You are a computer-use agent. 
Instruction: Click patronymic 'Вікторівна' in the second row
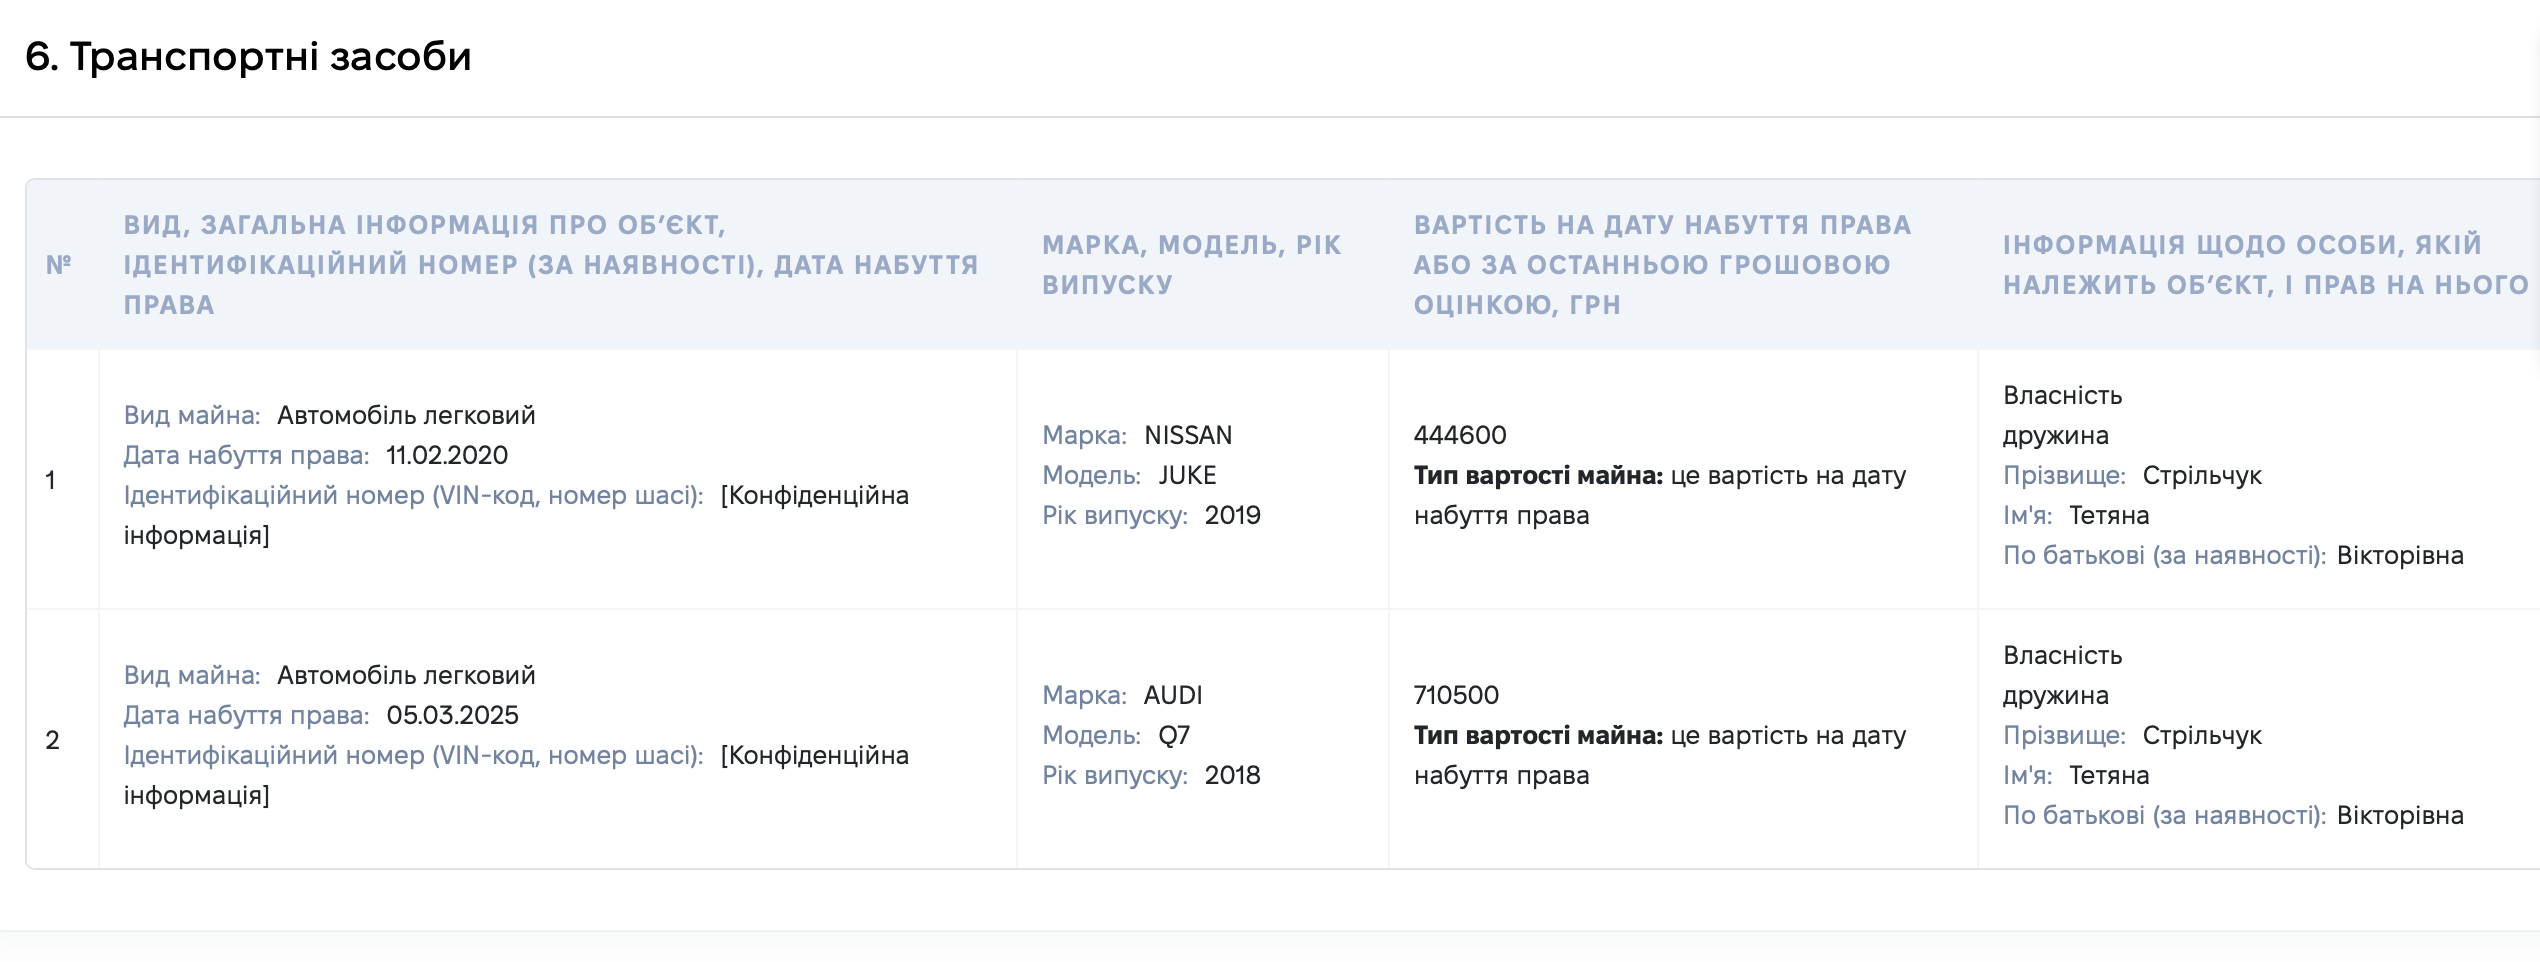click(x=2400, y=815)
